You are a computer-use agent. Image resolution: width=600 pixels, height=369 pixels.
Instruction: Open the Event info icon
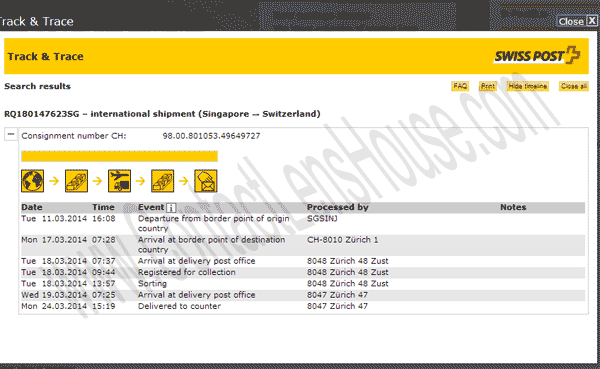point(171,208)
